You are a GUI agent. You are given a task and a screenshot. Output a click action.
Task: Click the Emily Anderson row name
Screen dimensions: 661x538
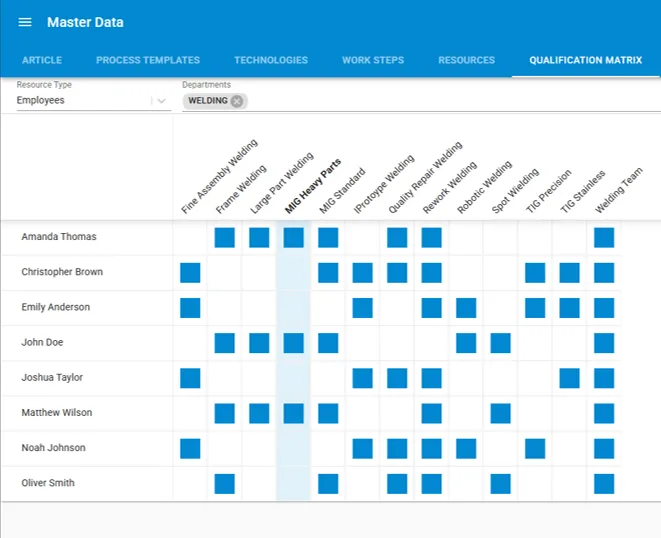coord(56,307)
